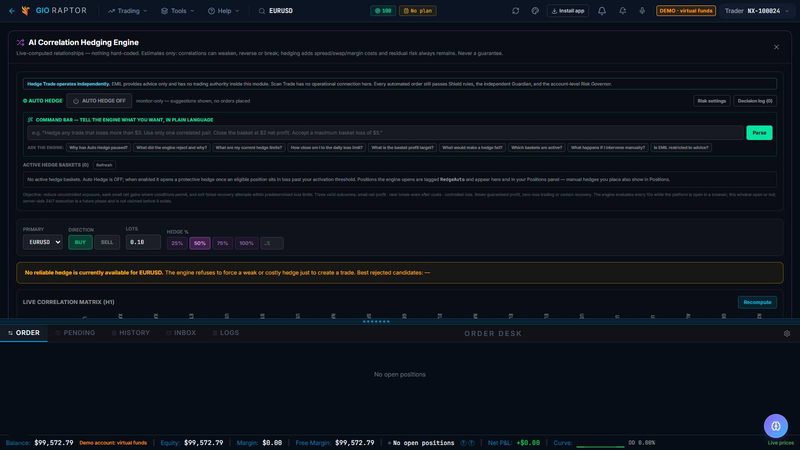The width and height of the screenshot is (800, 450).
Task: Select 50% hedge percentage
Action: click(x=199, y=243)
